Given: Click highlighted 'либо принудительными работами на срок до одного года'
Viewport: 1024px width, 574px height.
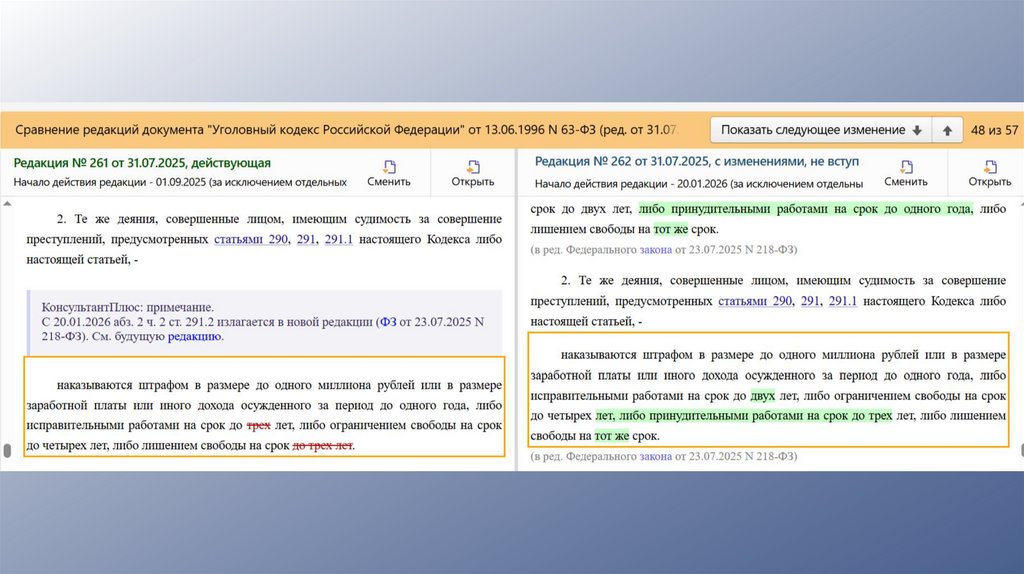Looking at the screenshot, I should tap(805, 209).
